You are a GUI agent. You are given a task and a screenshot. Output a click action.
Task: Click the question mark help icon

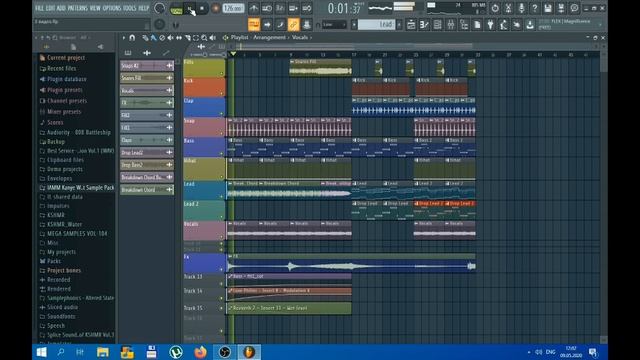534,8
